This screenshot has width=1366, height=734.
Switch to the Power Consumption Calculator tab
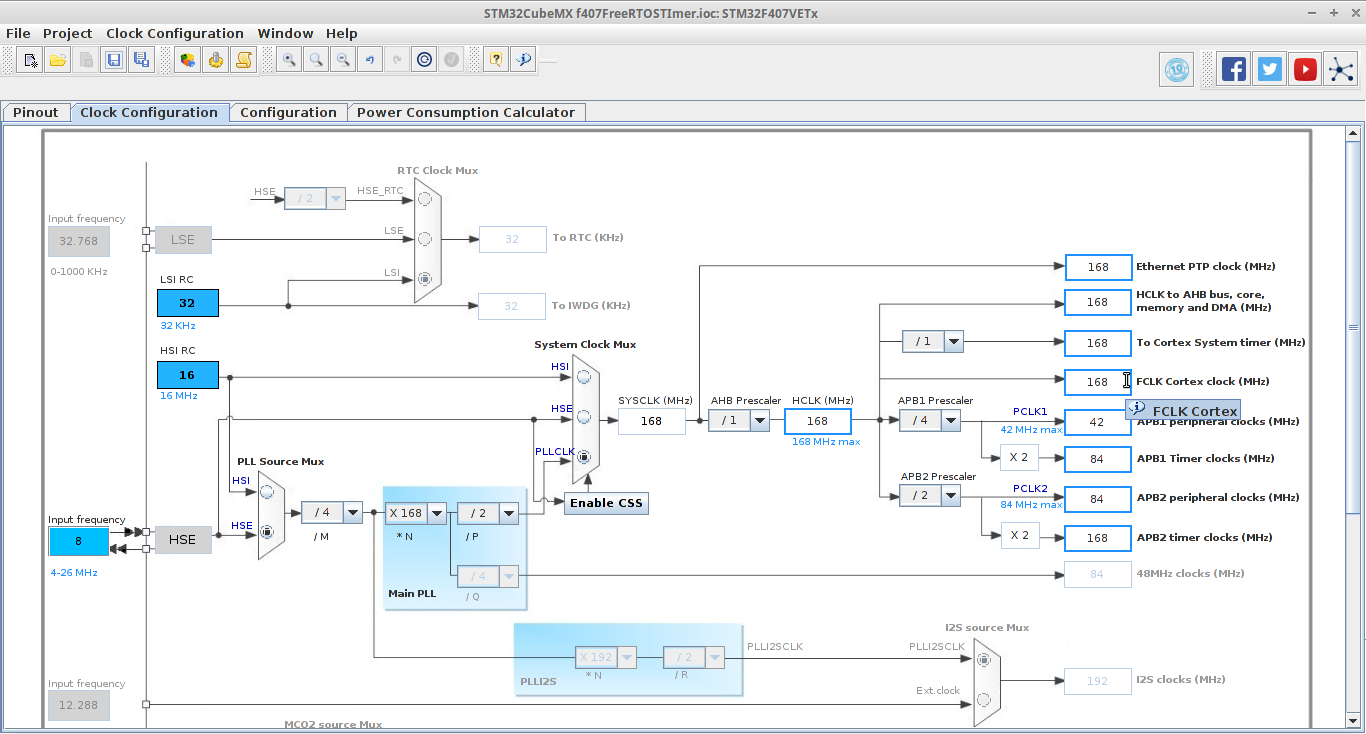(466, 112)
